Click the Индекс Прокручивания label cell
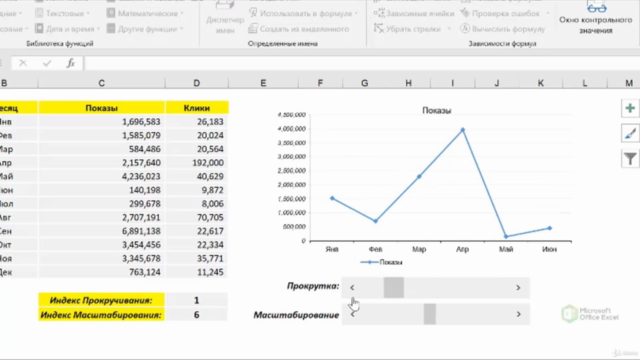Screen dimensions: 640x360 click(102, 300)
